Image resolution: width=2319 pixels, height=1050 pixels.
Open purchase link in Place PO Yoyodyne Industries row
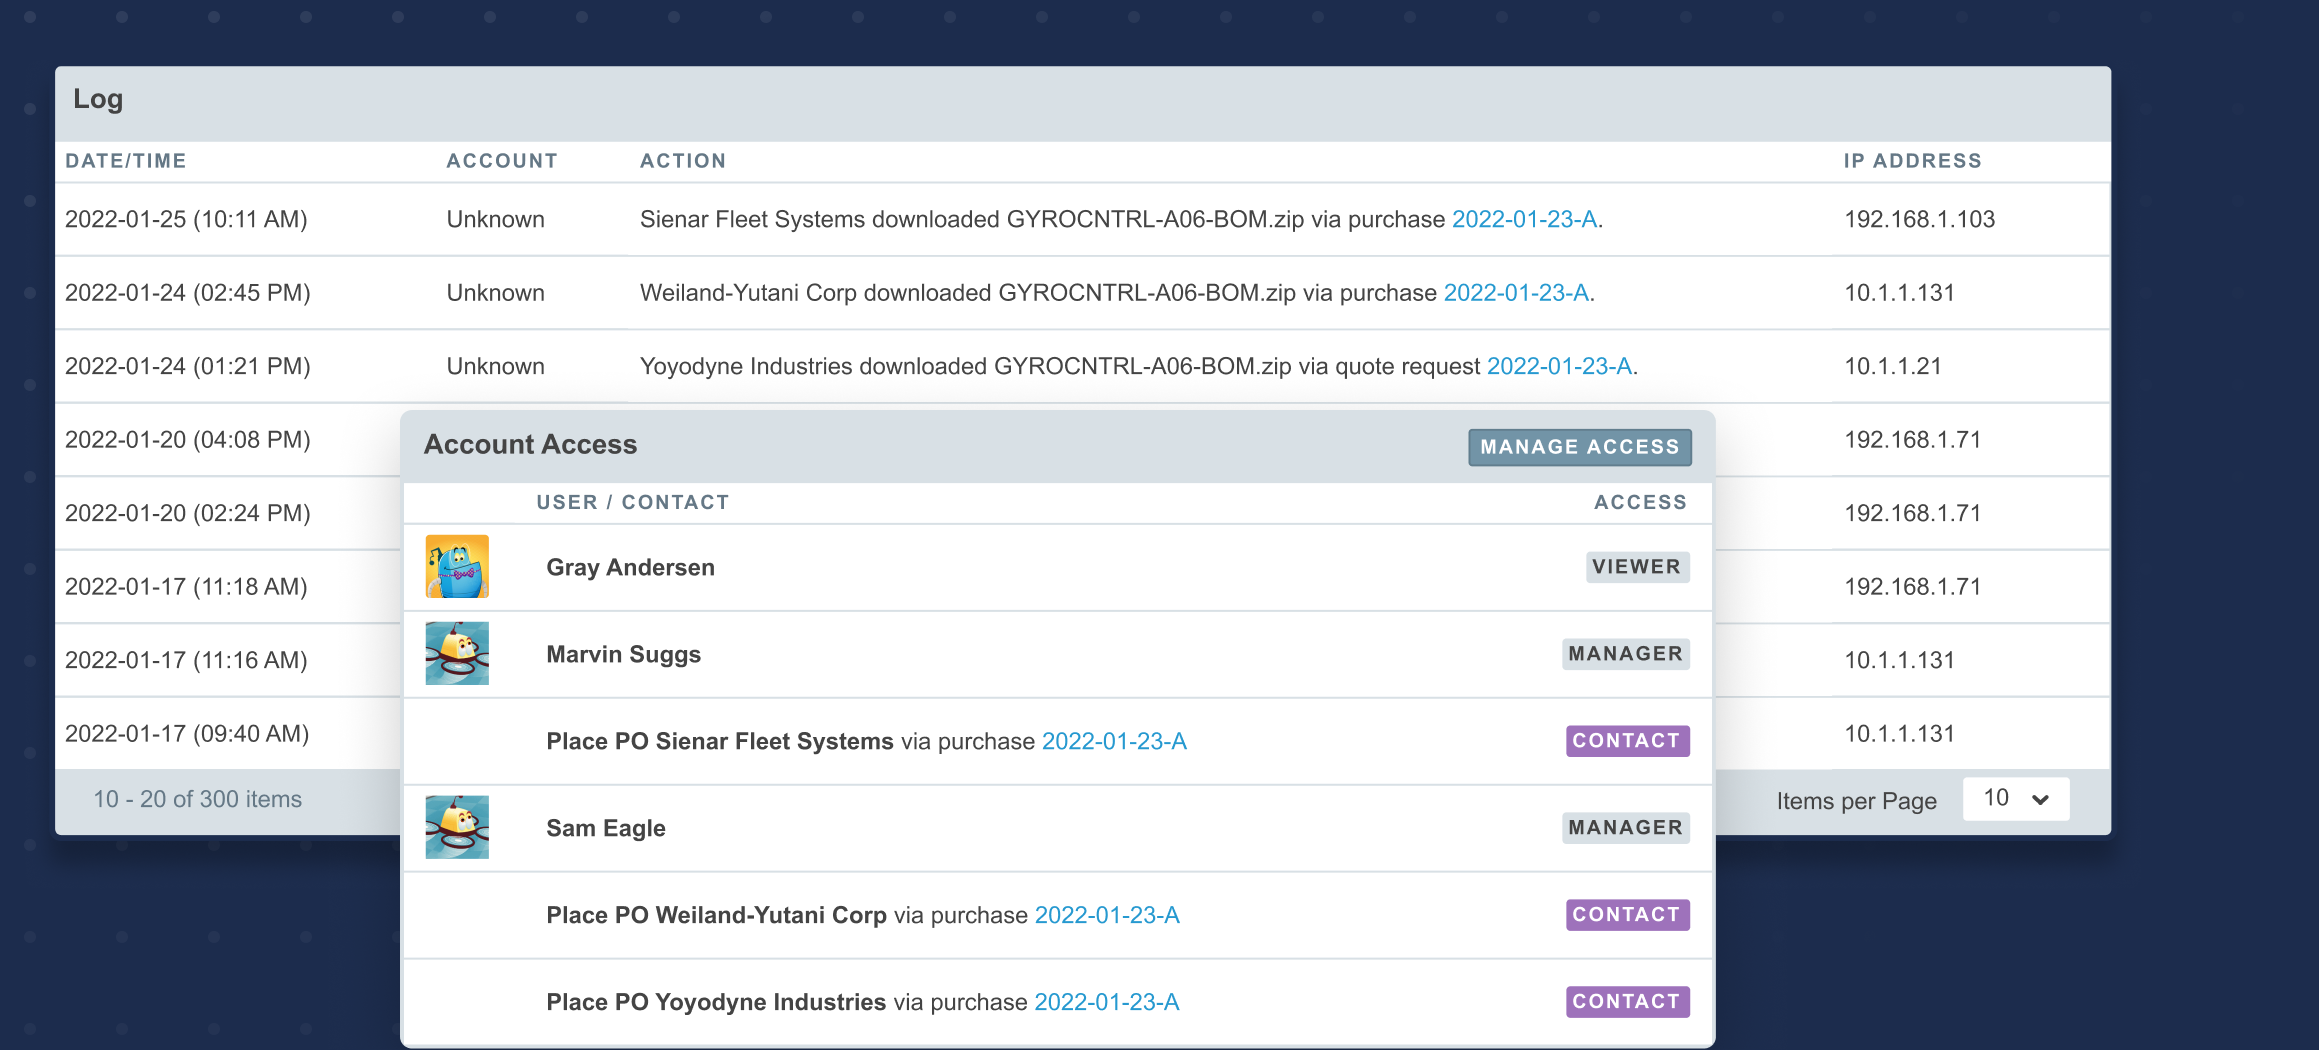(1107, 1002)
